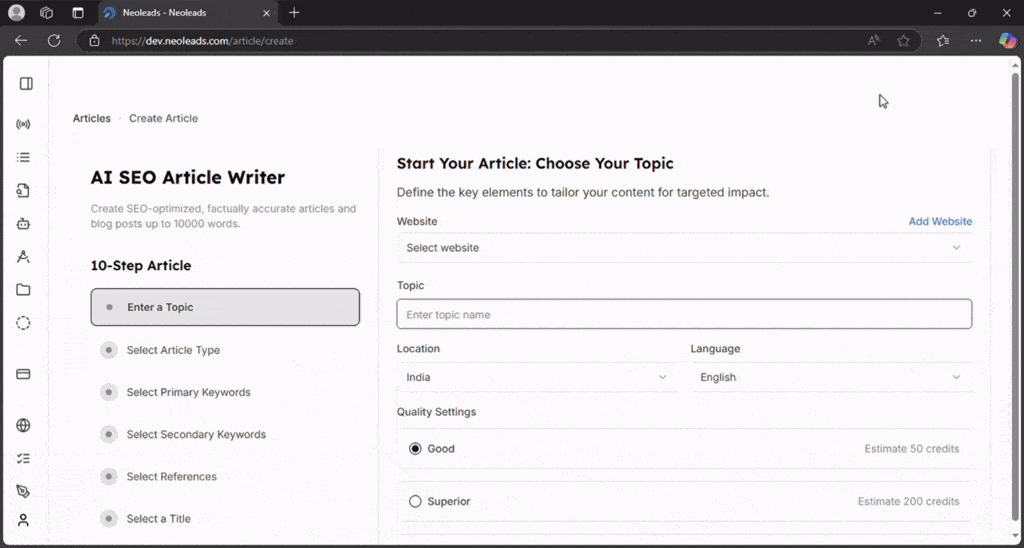The width and height of the screenshot is (1024, 548).
Task: Click the Add Website link
Action: [940, 221]
